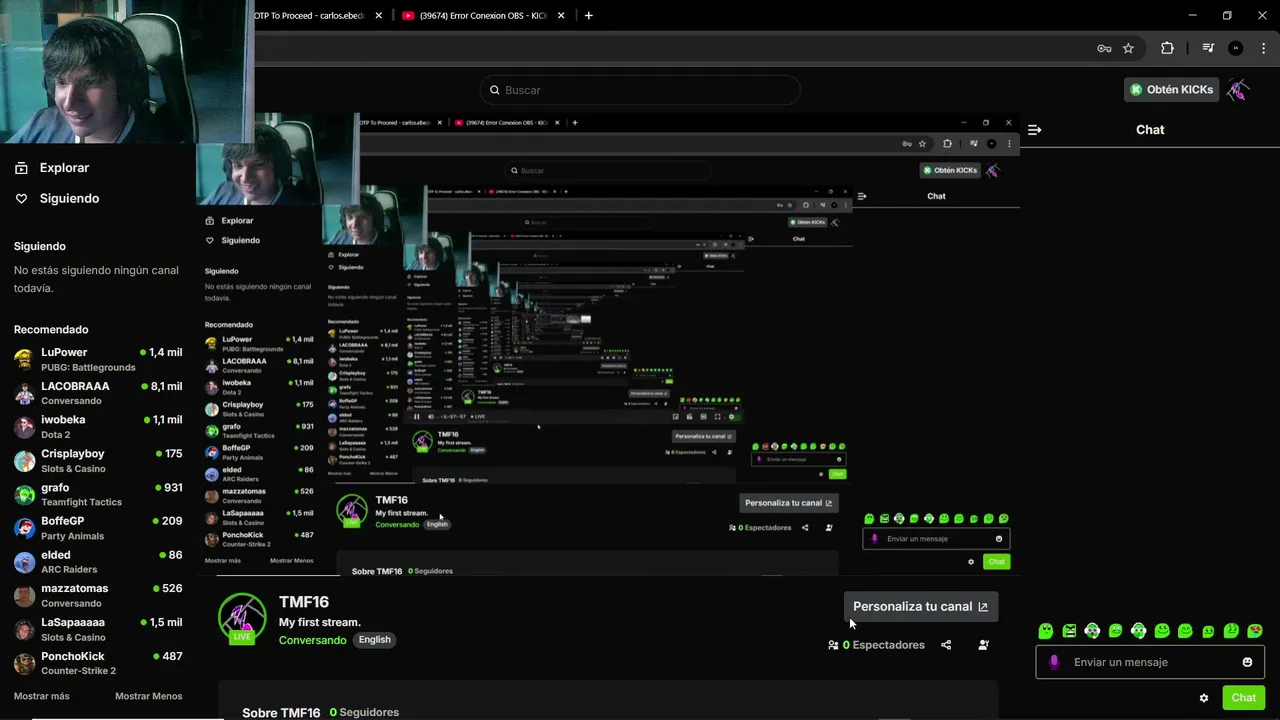Viewport: 1280px width, 720px height.
Task: Open the Conversando category link under TMF16
Action: (312, 640)
